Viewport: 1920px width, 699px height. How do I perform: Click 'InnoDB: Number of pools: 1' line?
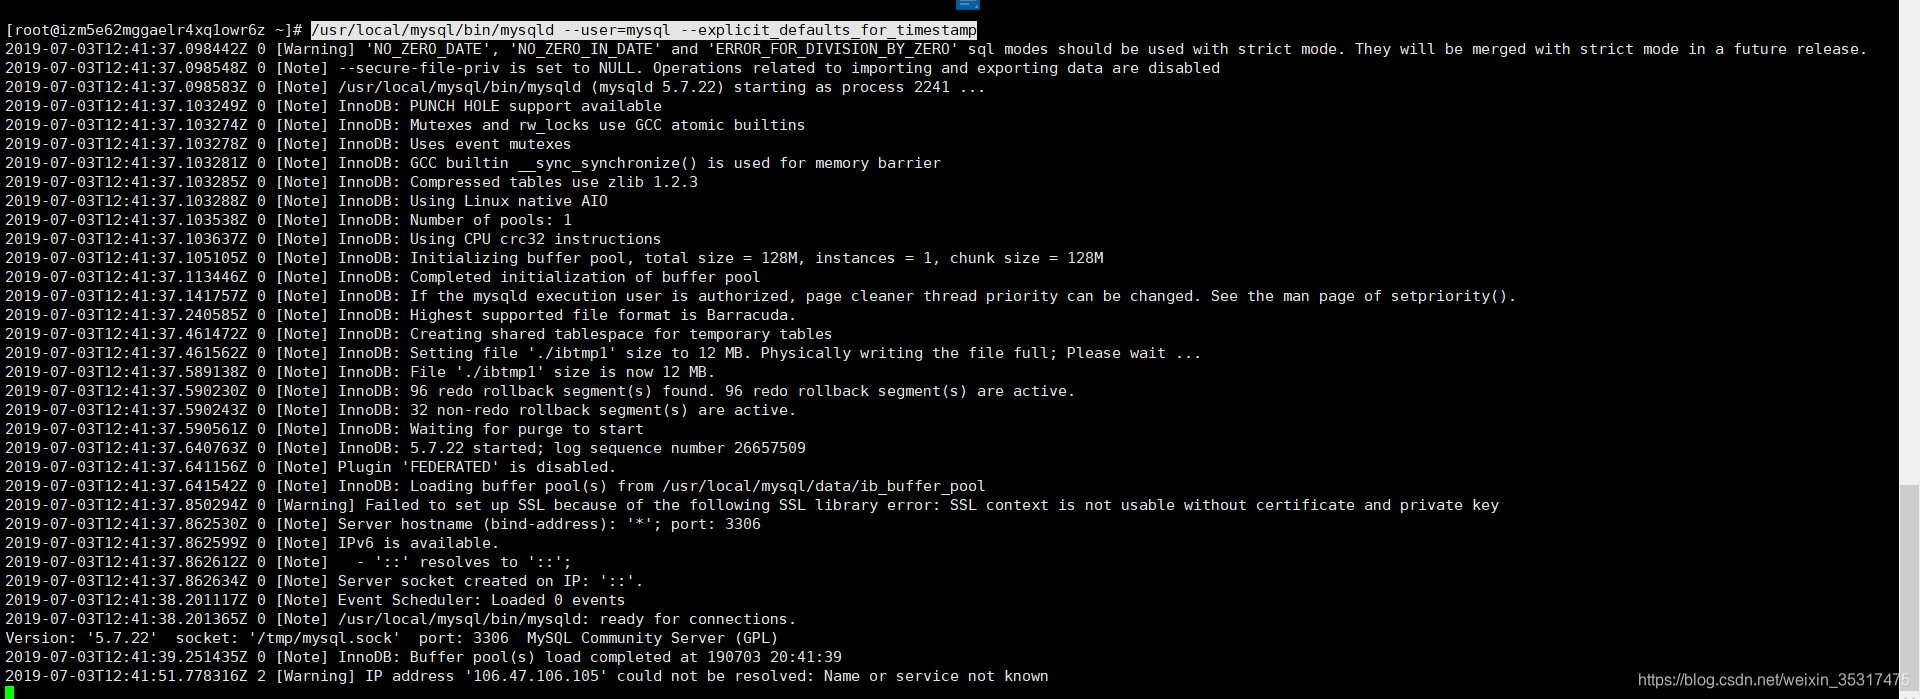pyautogui.click(x=288, y=220)
